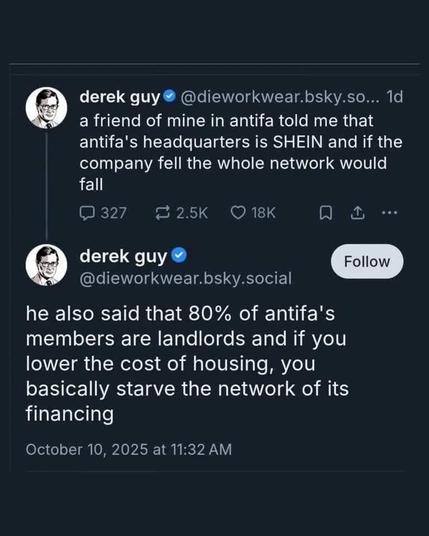
Task: Click the derek guy name on the parent post
Action: click(x=120, y=97)
